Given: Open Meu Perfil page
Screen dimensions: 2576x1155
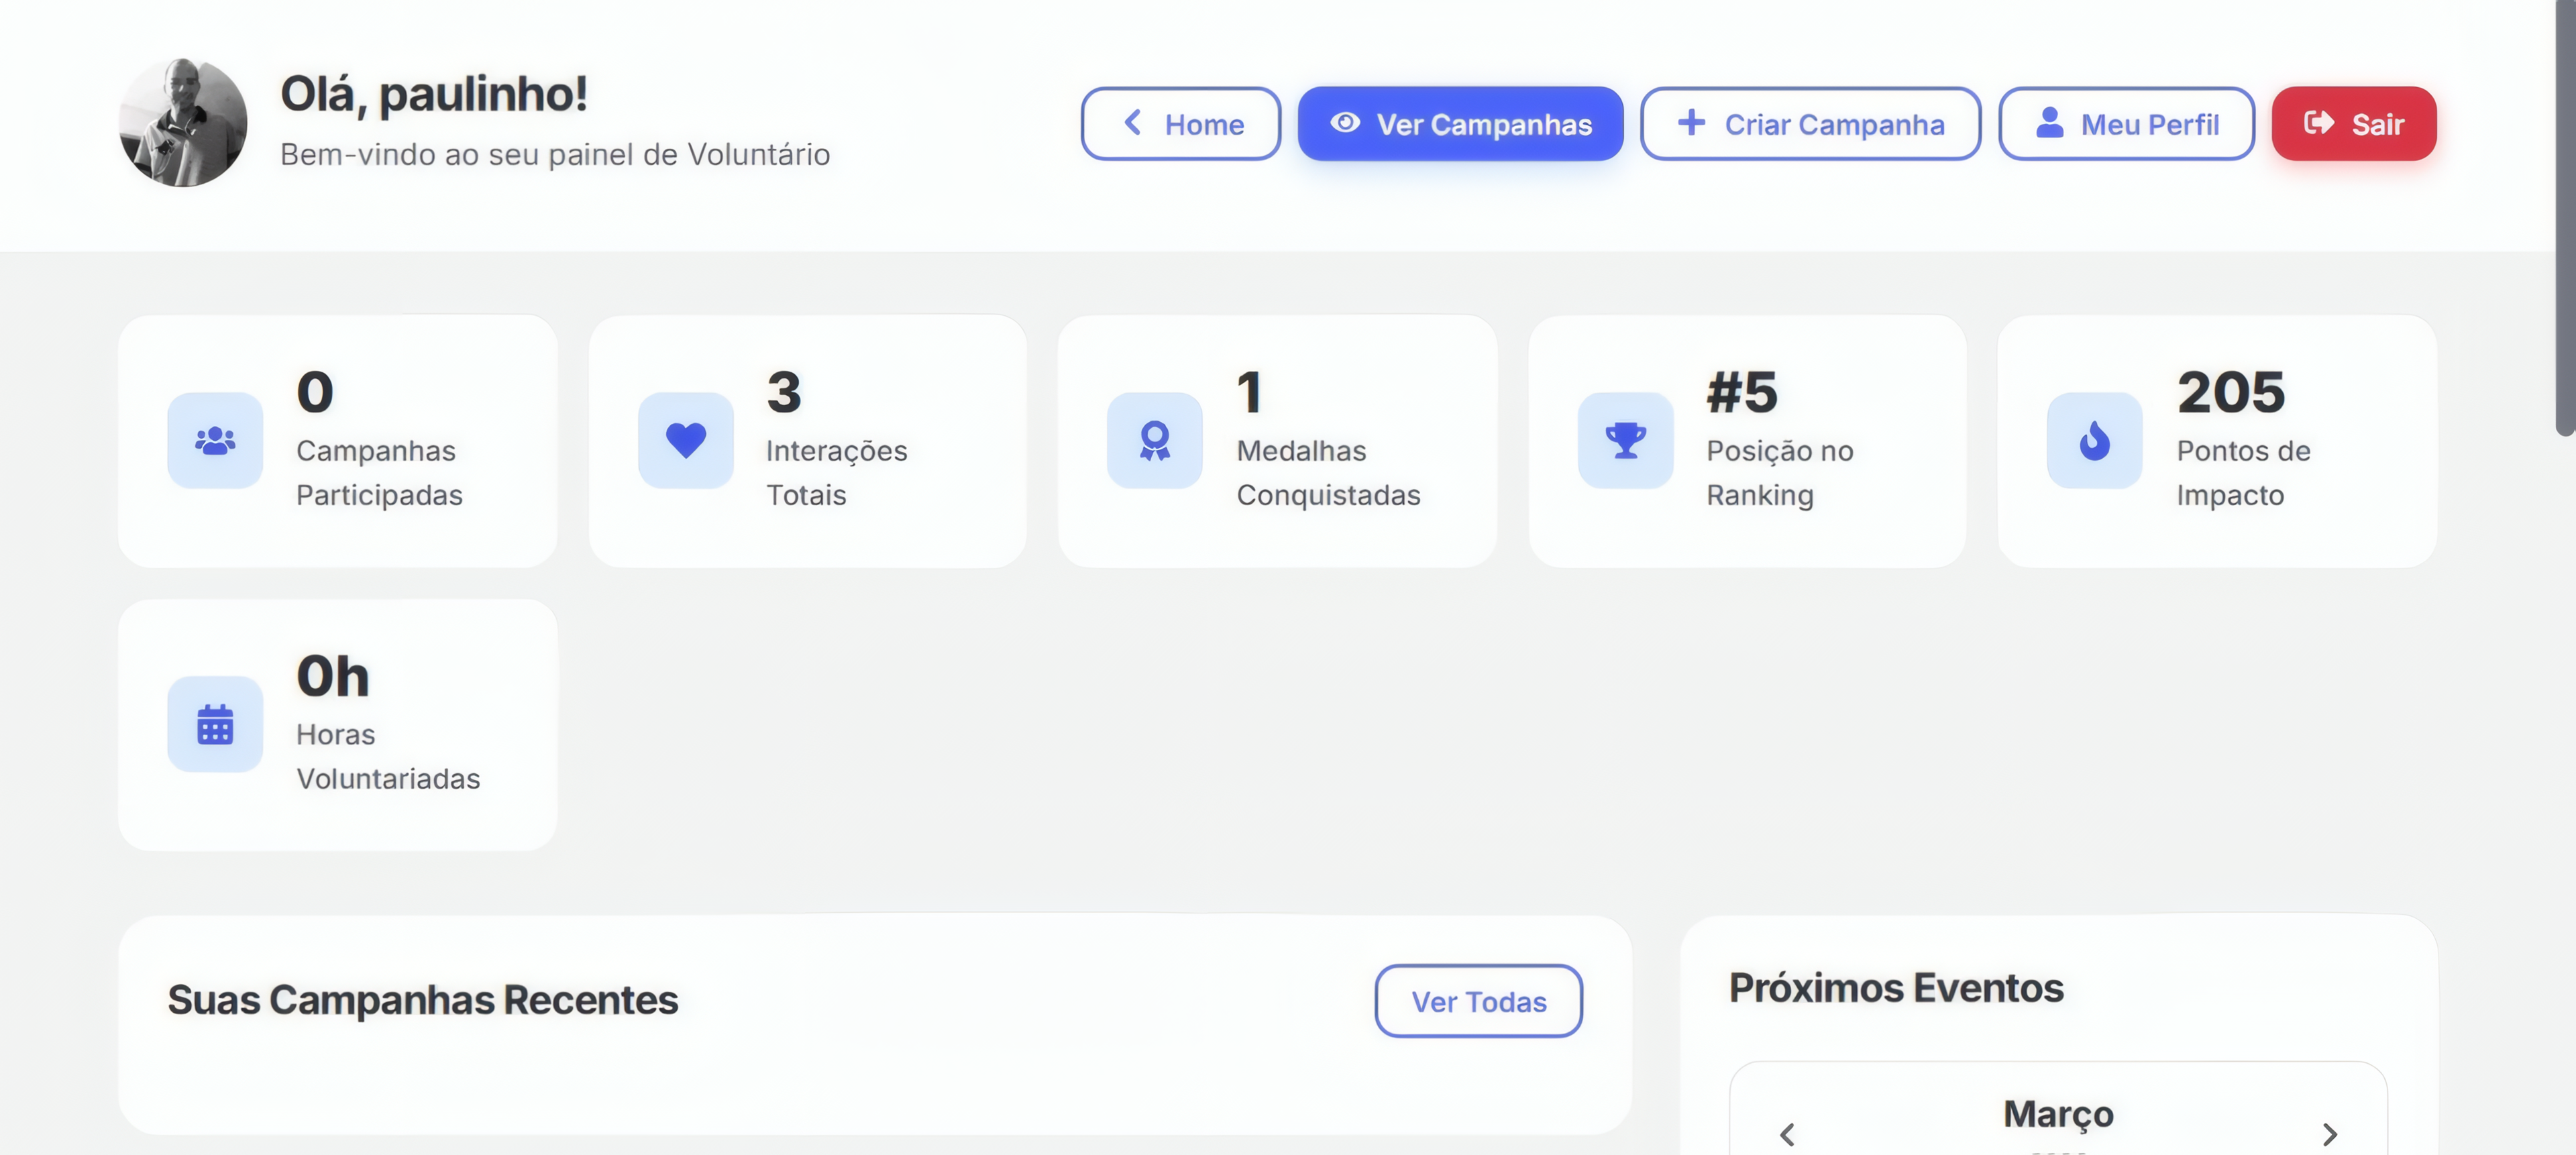Looking at the screenshot, I should [x=2126, y=124].
